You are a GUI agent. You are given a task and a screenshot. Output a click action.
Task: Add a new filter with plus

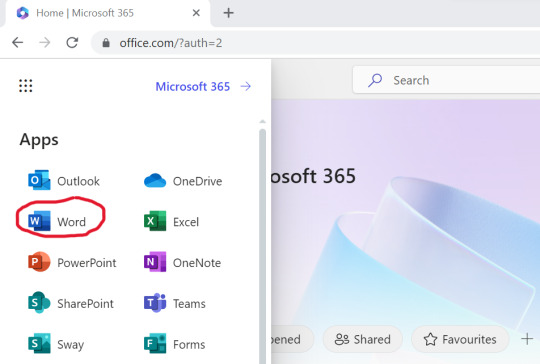[x=527, y=339]
